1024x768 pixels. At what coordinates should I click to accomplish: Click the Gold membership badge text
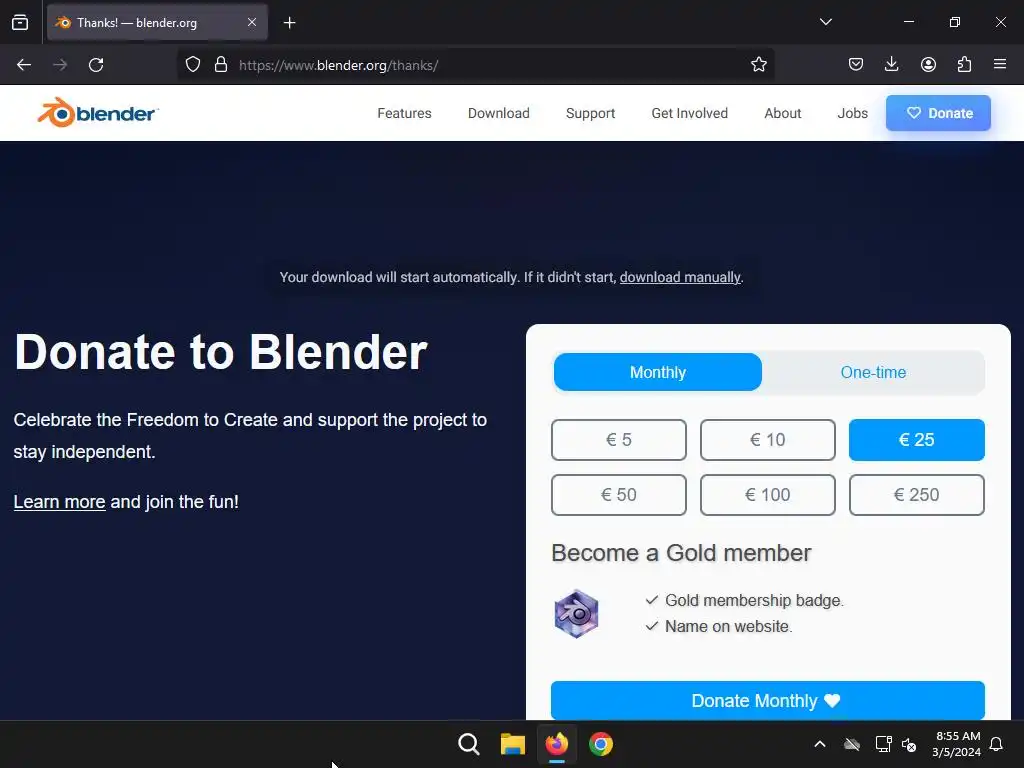pos(754,600)
